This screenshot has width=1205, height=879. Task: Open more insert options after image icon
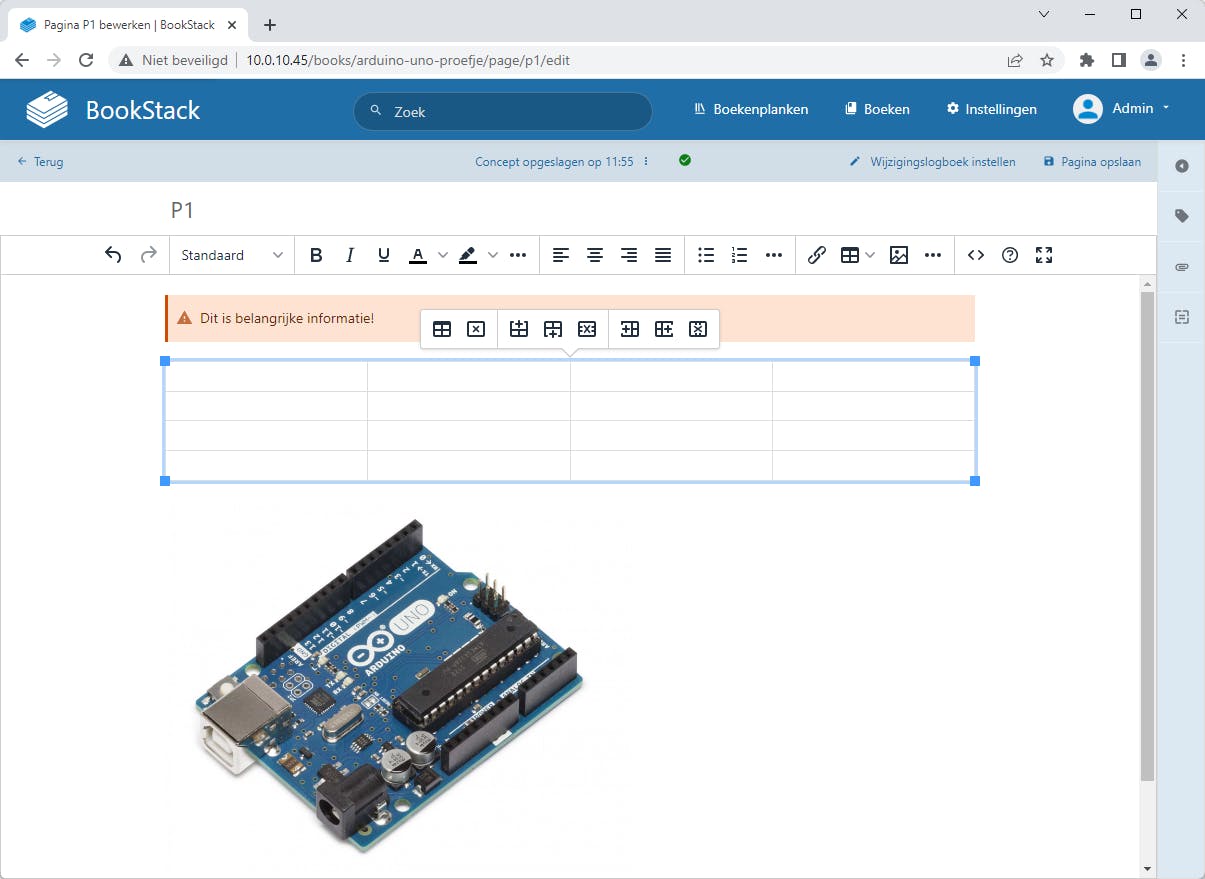[933, 255]
